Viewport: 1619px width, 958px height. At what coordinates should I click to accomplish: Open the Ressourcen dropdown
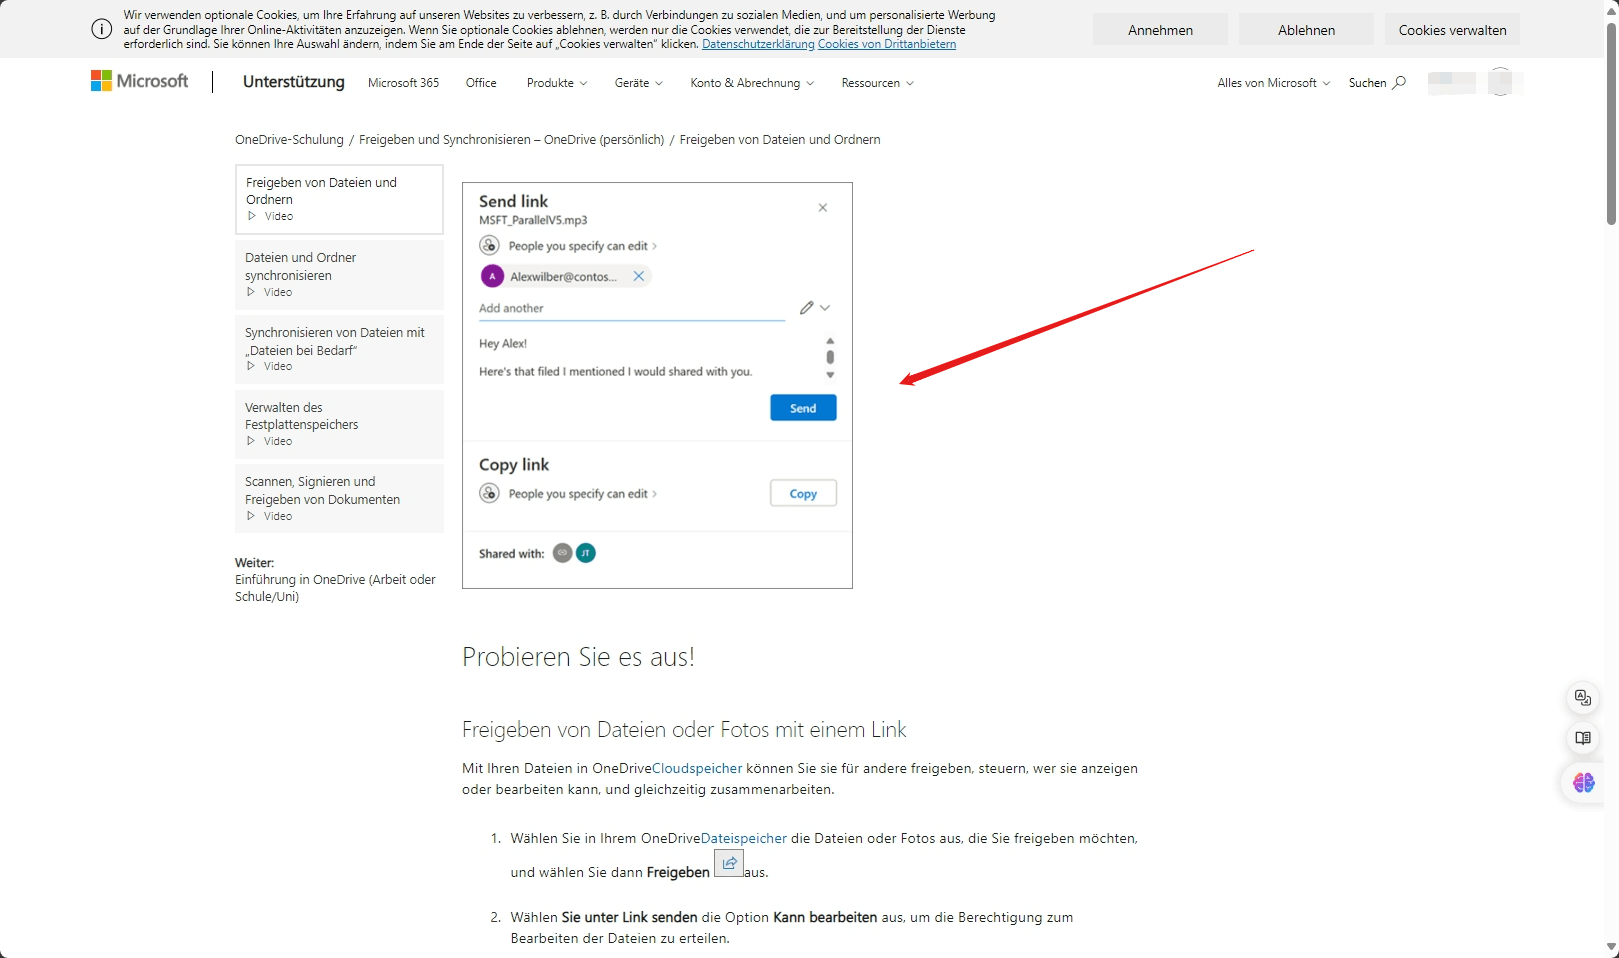[x=877, y=83]
